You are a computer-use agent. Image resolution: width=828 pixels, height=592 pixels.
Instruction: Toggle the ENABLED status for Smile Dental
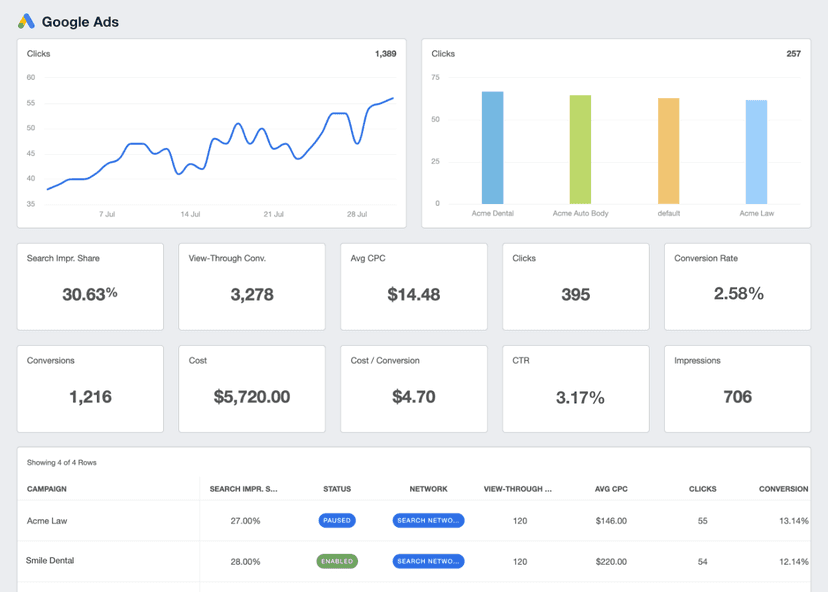pos(337,561)
